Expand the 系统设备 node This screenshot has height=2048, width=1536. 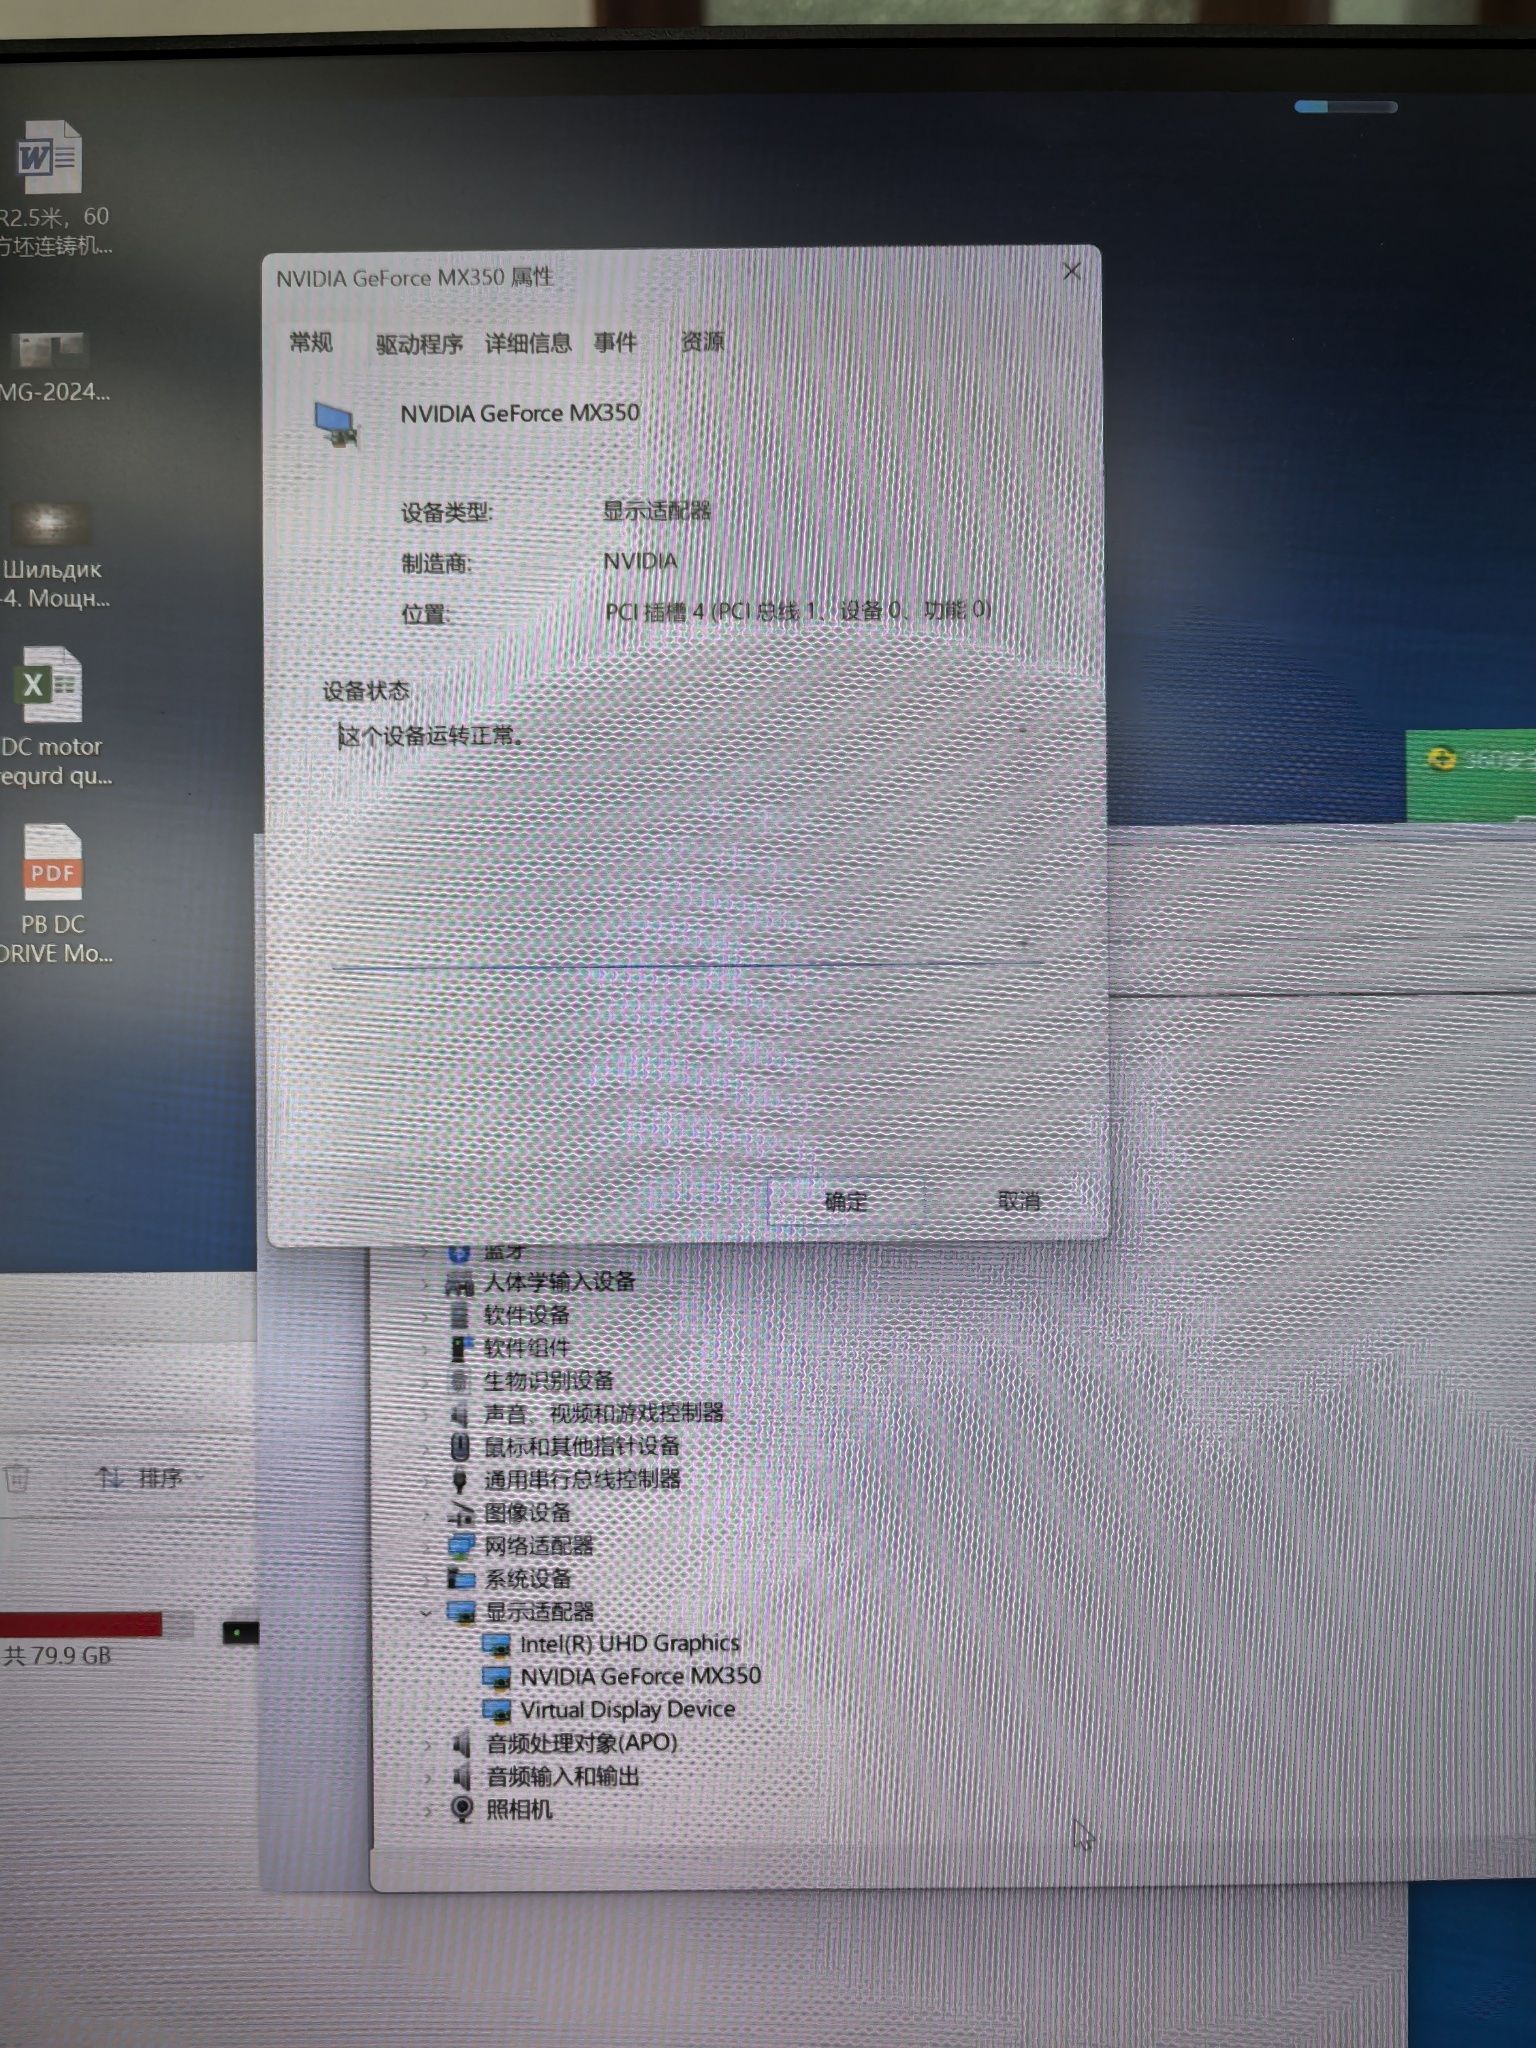click(x=426, y=1580)
